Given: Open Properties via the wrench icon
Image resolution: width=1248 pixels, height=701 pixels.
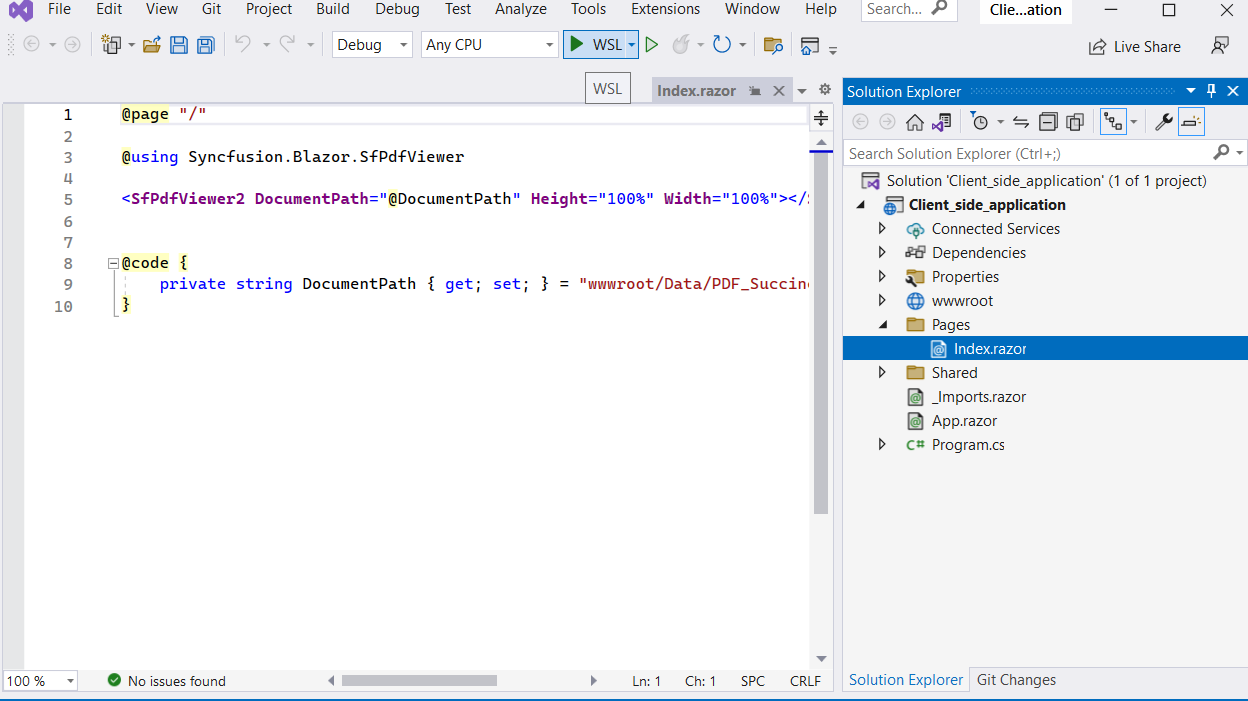Looking at the screenshot, I should point(1164,121).
